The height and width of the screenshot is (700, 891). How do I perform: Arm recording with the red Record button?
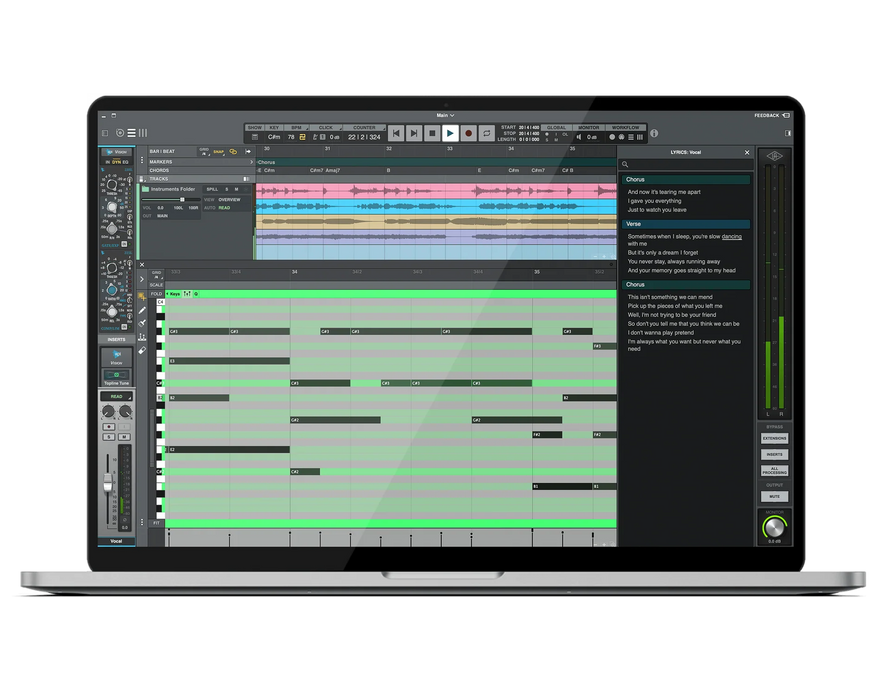pyautogui.click(x=468, y=133)
